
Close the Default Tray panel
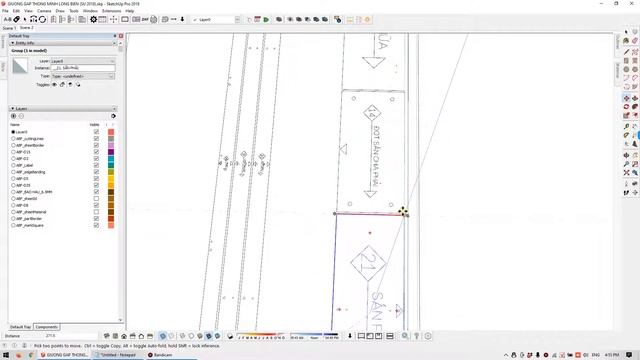121,36
